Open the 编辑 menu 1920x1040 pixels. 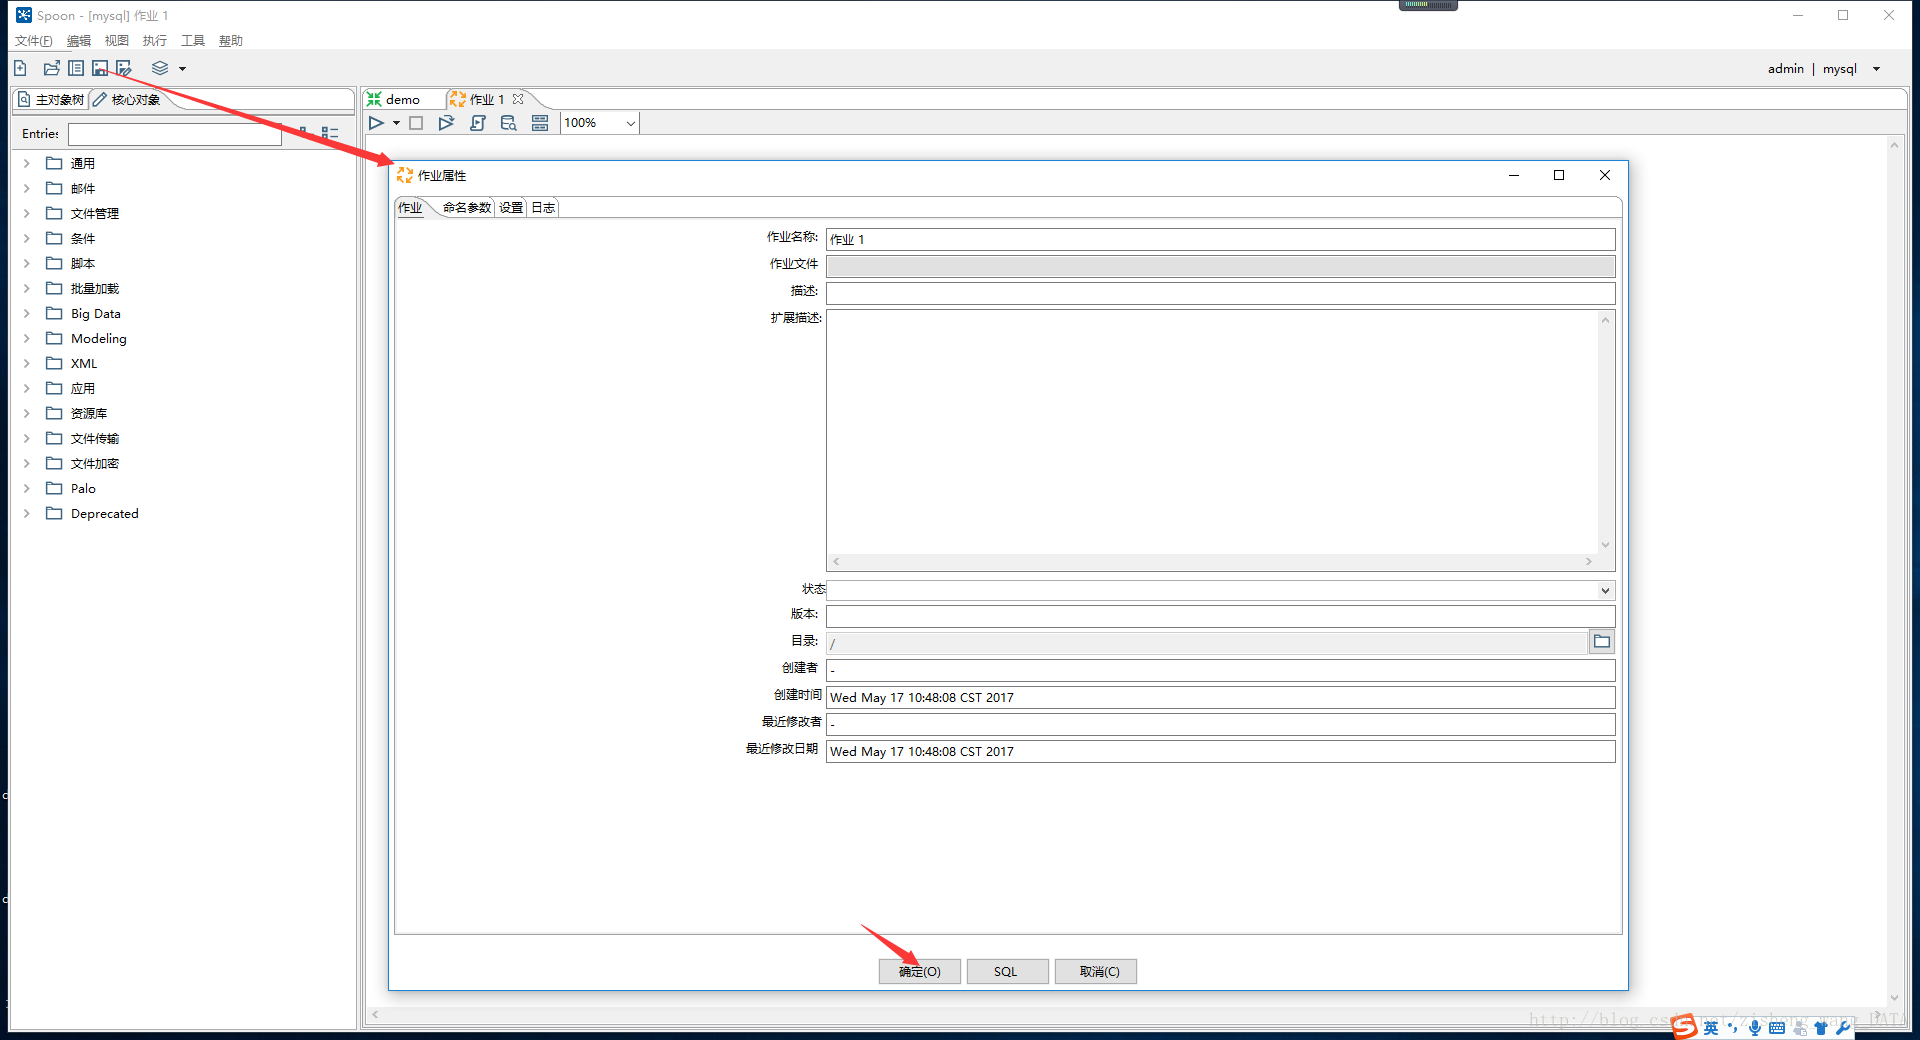coord(79,41)
